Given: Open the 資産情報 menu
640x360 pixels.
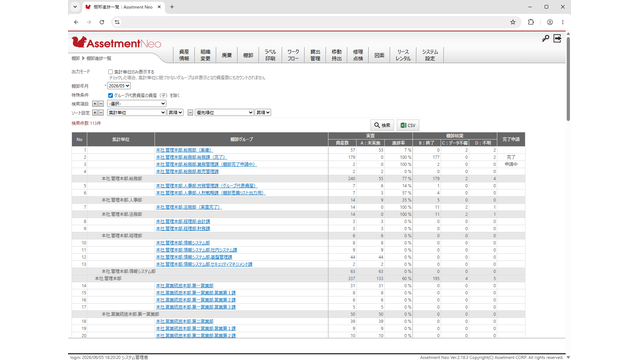Looking at the screenshot, I should pos(184,55).
